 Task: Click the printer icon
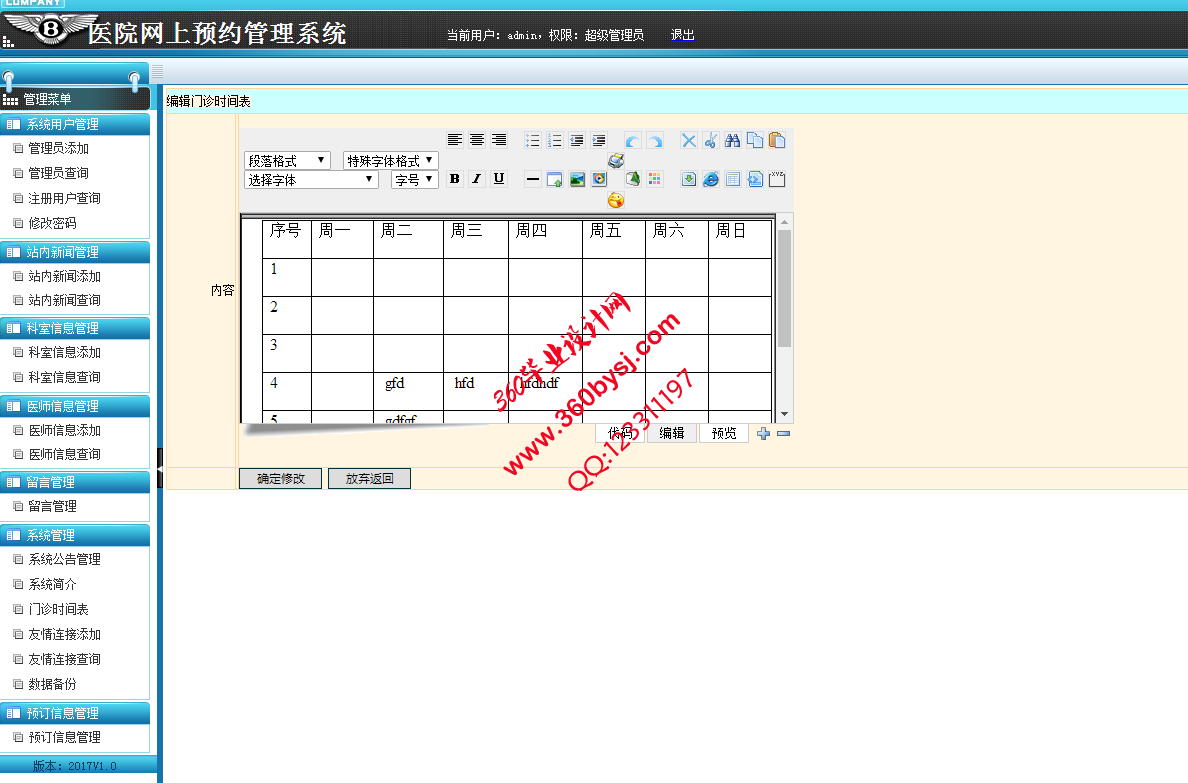pyautogui.click(x=616, y=160)
